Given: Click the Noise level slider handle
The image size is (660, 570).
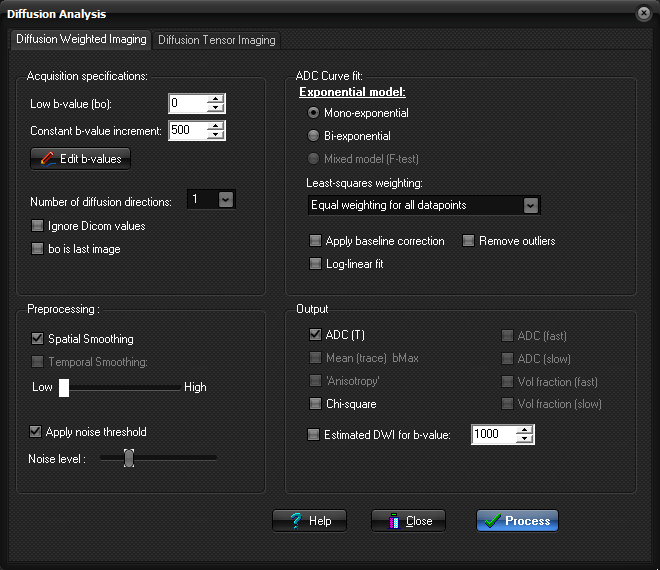Looking at the screenshot, I should (128, 458).
